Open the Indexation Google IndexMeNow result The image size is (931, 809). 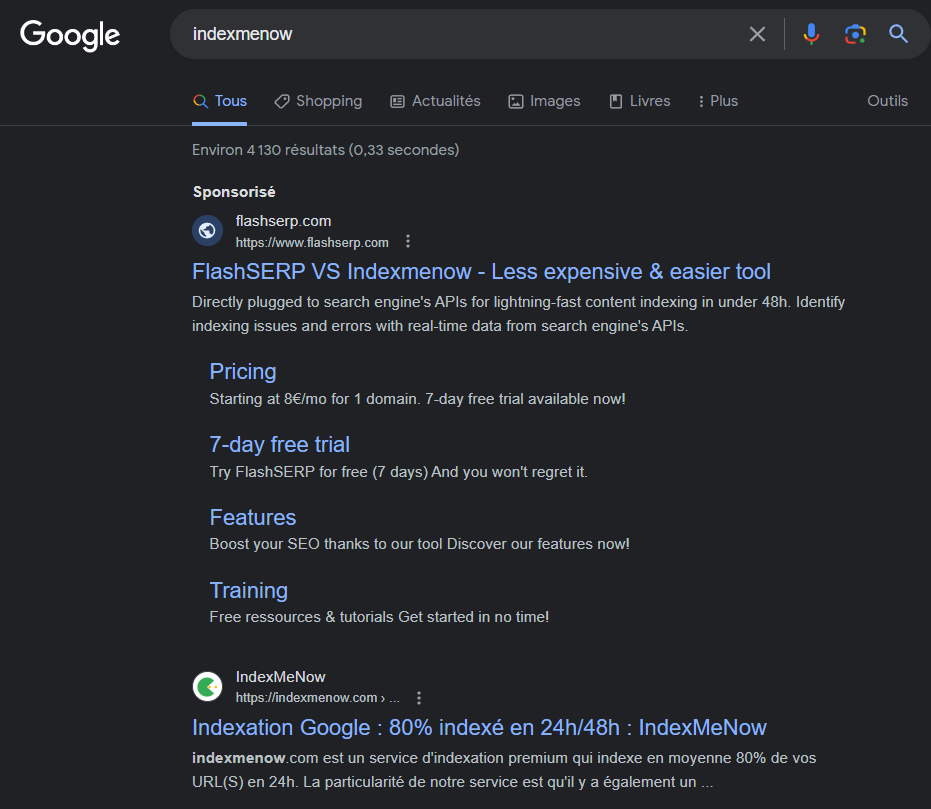[479, 727]
